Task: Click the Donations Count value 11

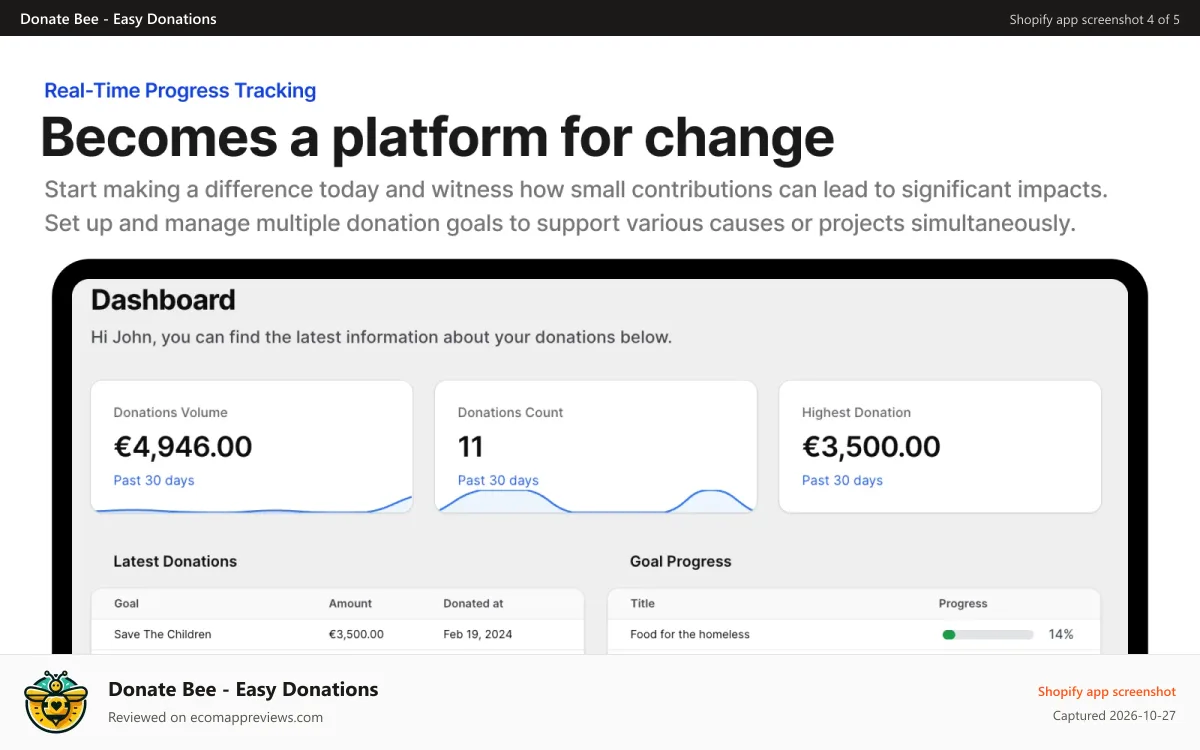Action: point(470,446)
